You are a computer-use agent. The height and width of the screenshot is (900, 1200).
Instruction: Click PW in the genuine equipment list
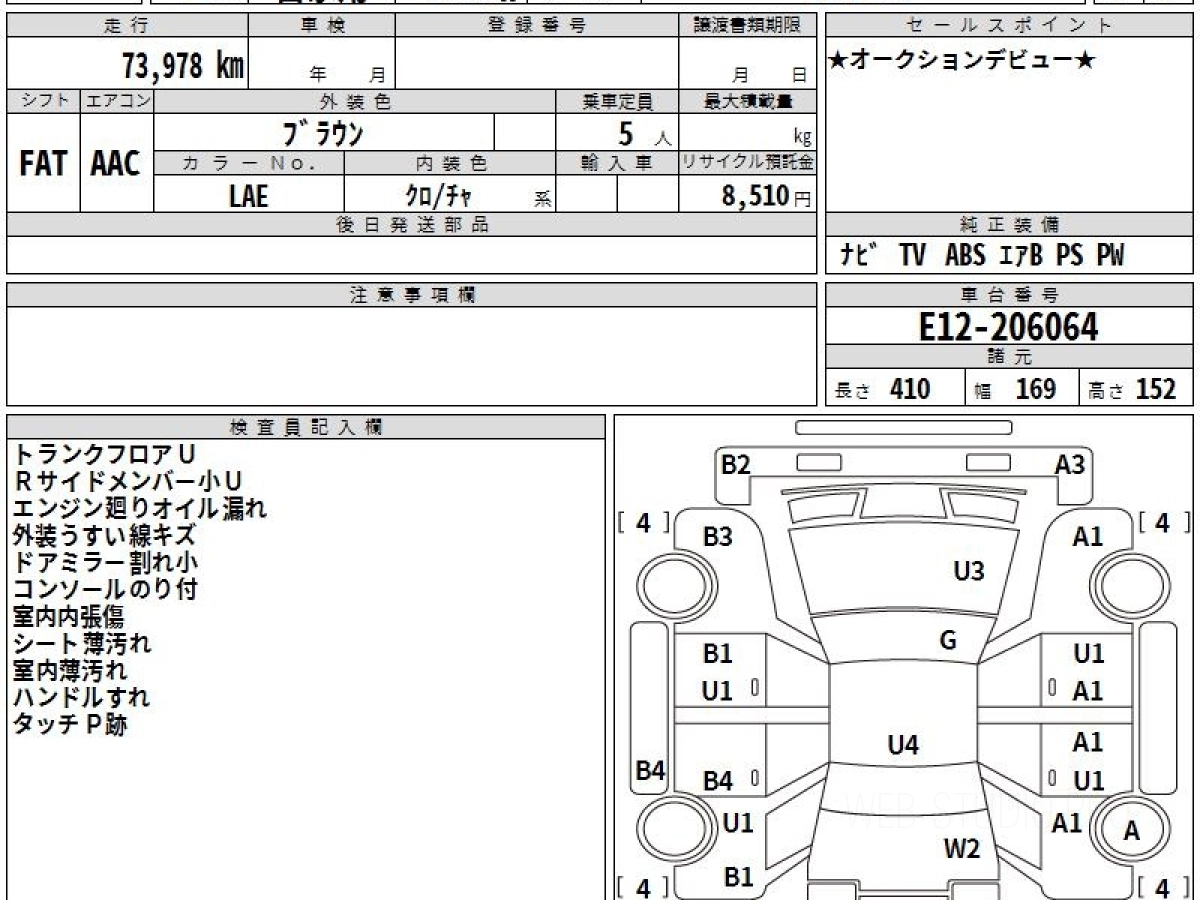click(1110, 256)
